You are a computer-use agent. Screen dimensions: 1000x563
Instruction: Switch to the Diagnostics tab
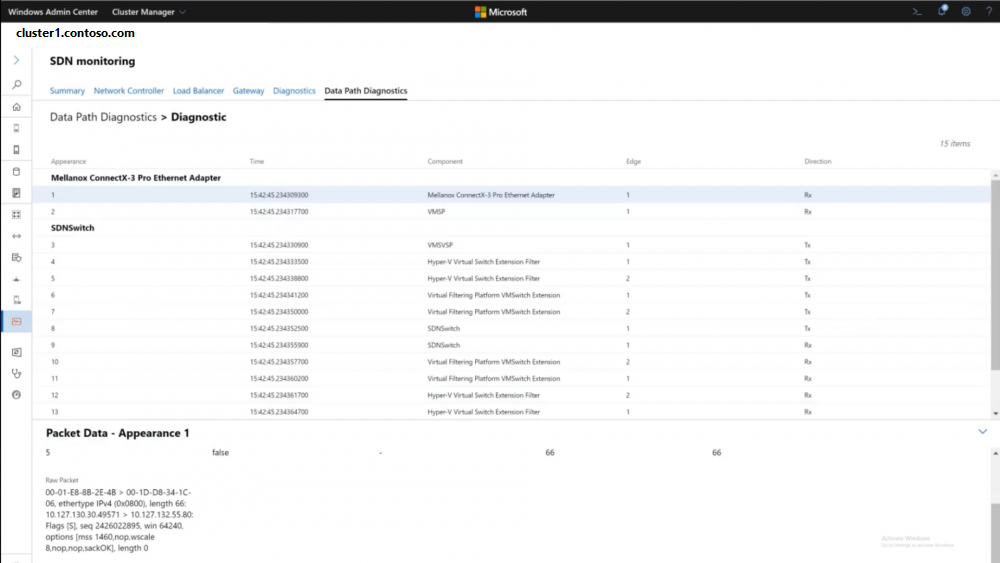pyautogui.click(x=294, y=91)
